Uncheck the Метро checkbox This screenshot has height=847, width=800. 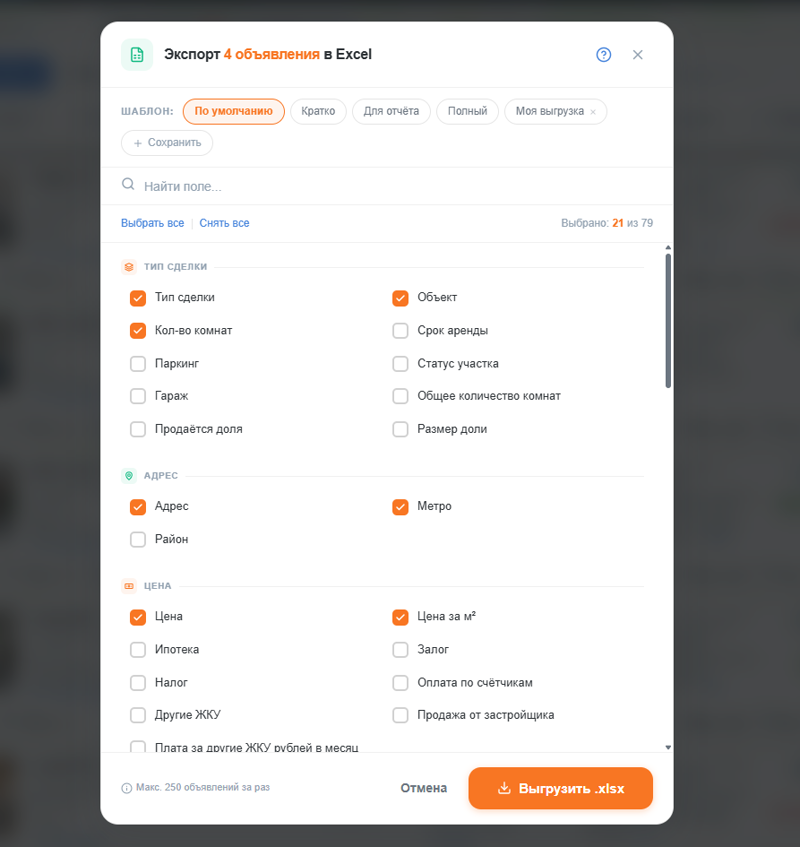coord(400,507)
